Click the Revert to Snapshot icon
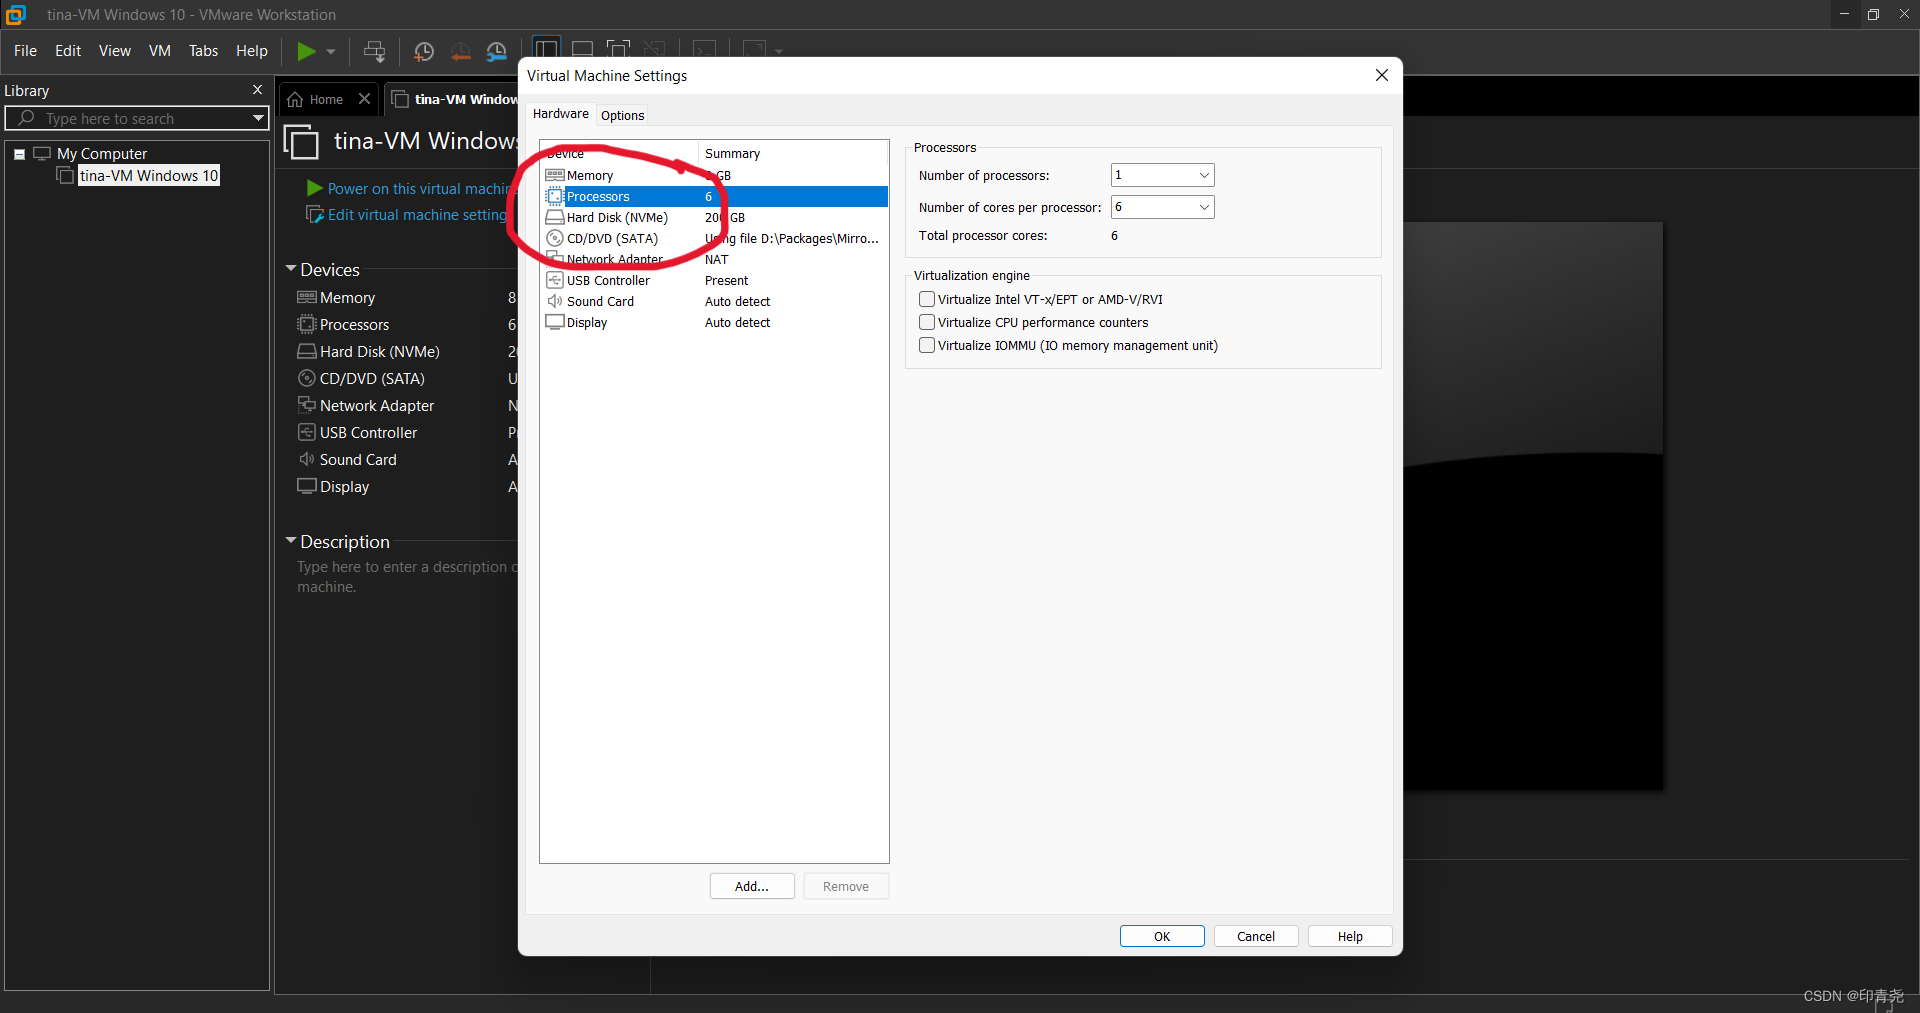1920x1013 pixels. tap(460, 51)
